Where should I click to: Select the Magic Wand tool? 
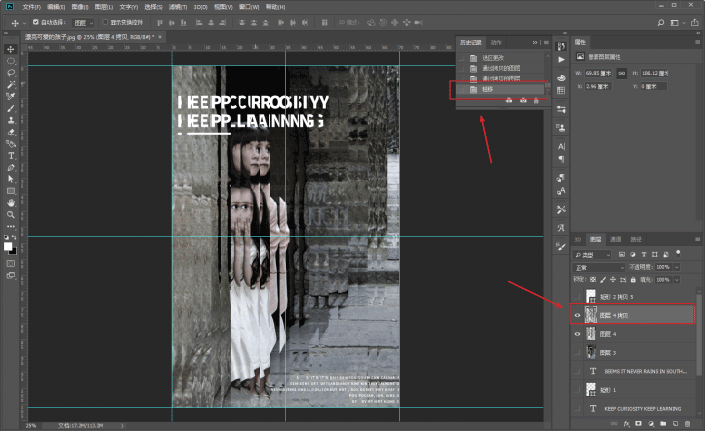[x=11, y=84]
